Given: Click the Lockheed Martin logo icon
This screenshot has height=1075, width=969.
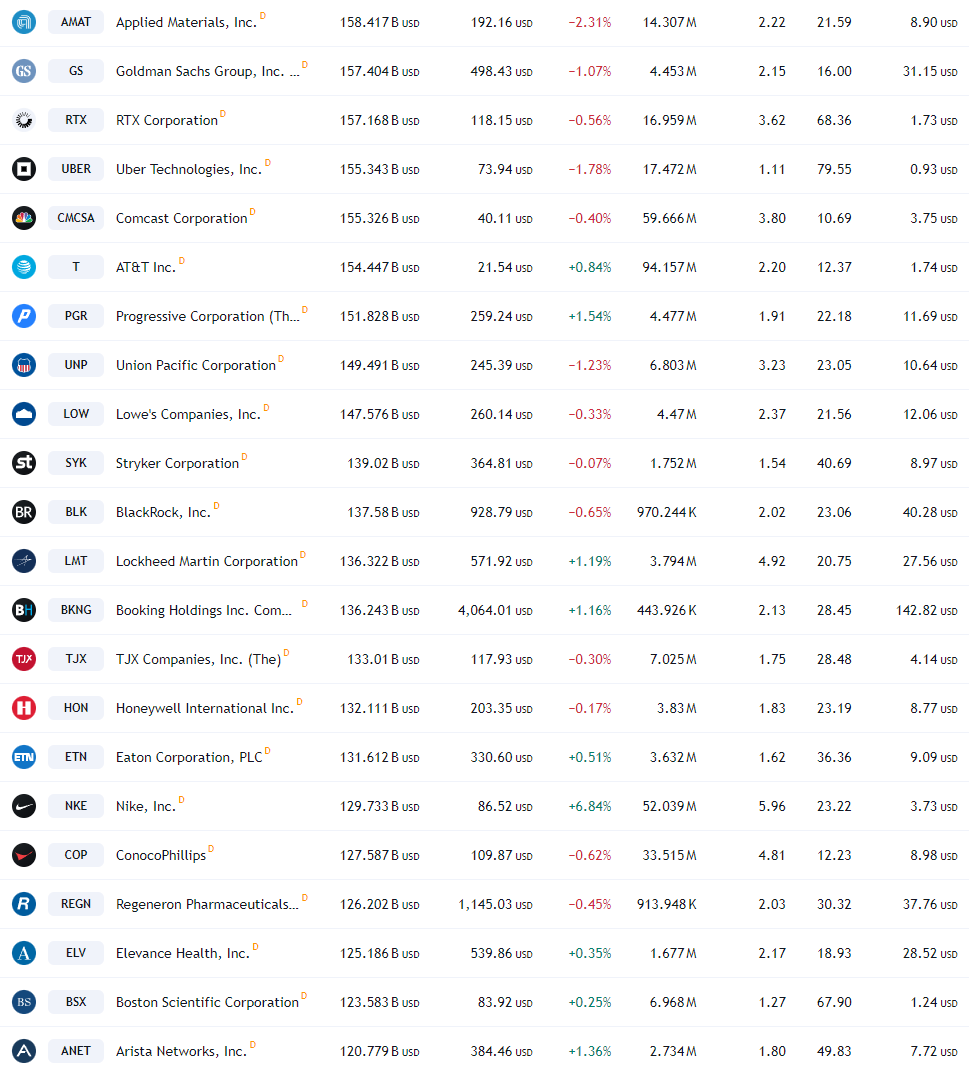Looking at the screenshot, I should coord(24,561).
